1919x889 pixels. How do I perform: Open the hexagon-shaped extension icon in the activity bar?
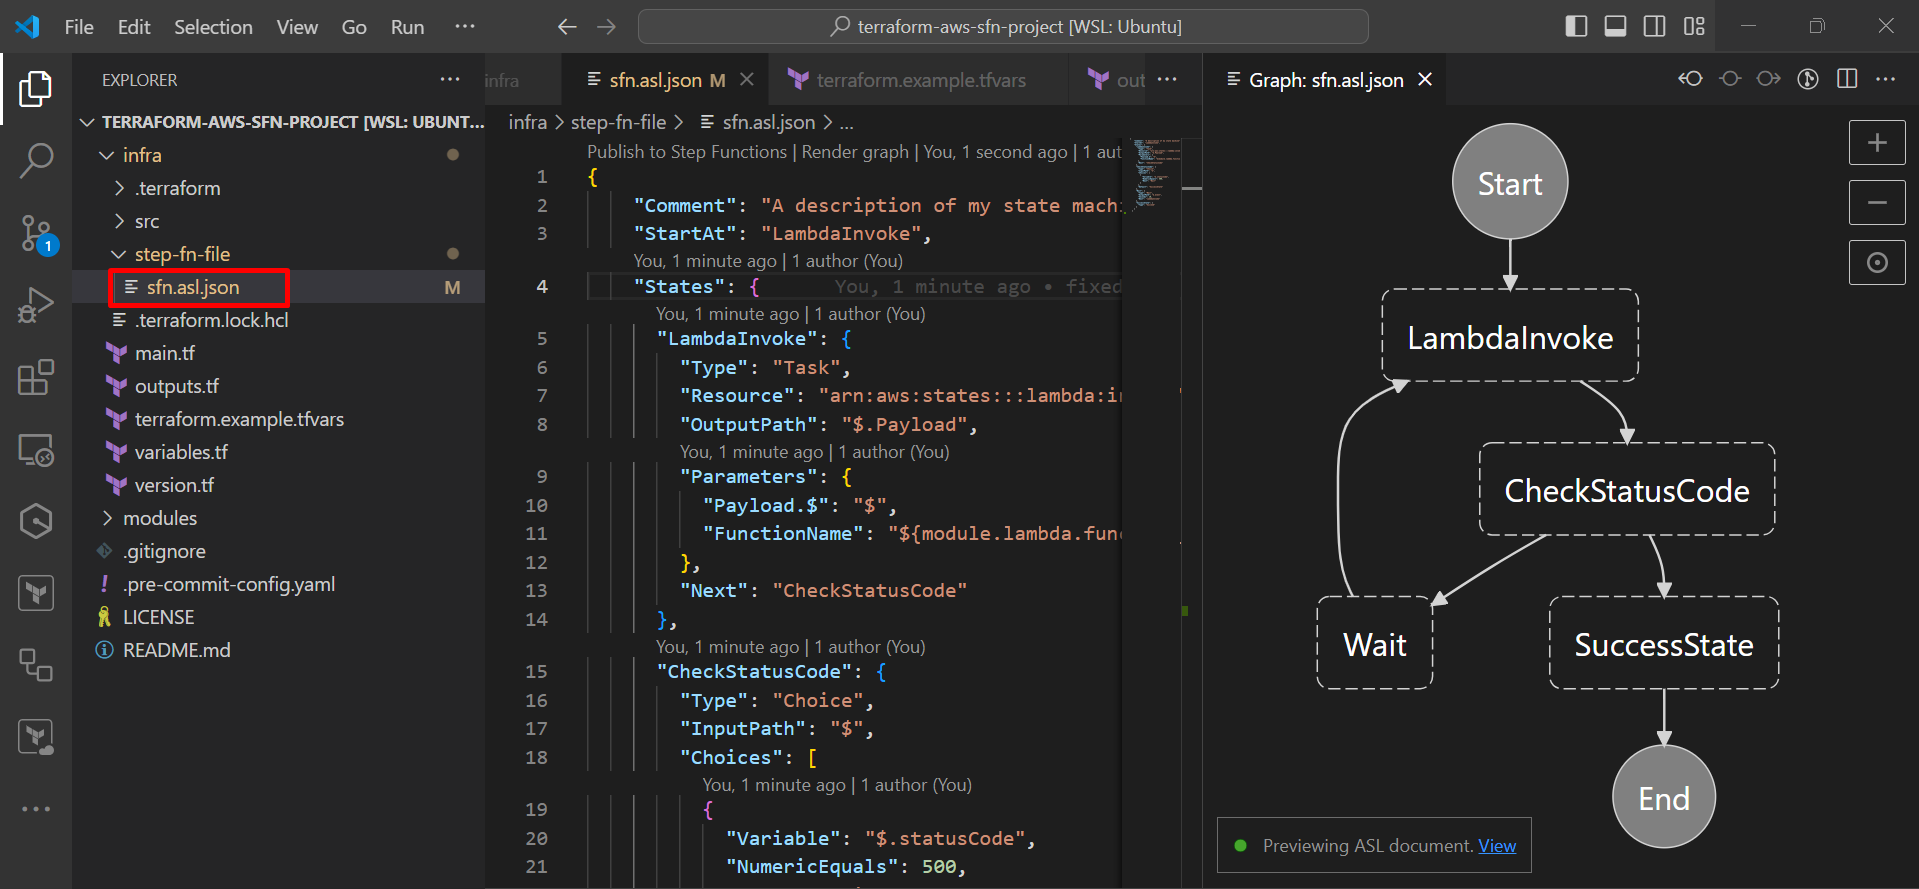[x=36, y=521]
